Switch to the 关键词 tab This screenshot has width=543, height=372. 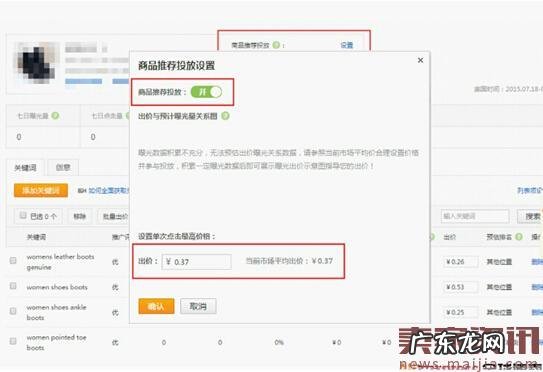point(25,168)
